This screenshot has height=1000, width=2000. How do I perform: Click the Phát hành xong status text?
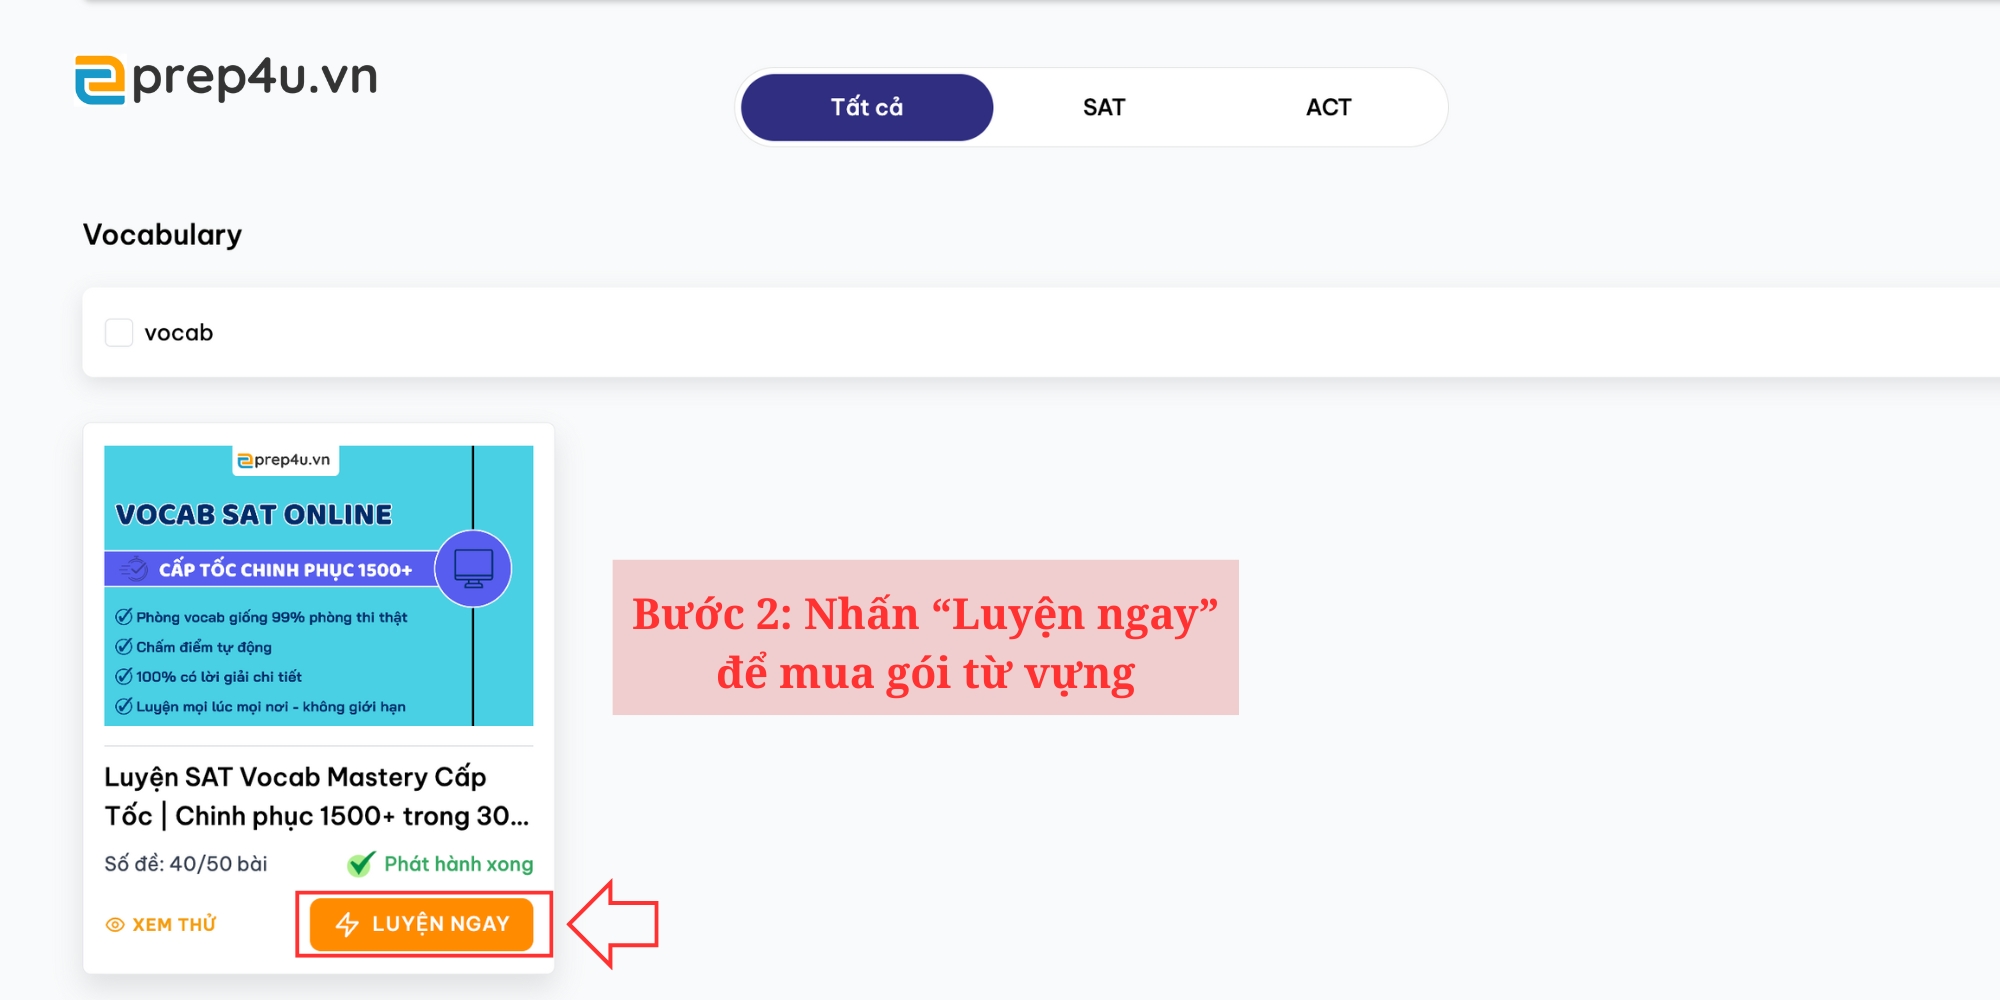tap(459, 864)
